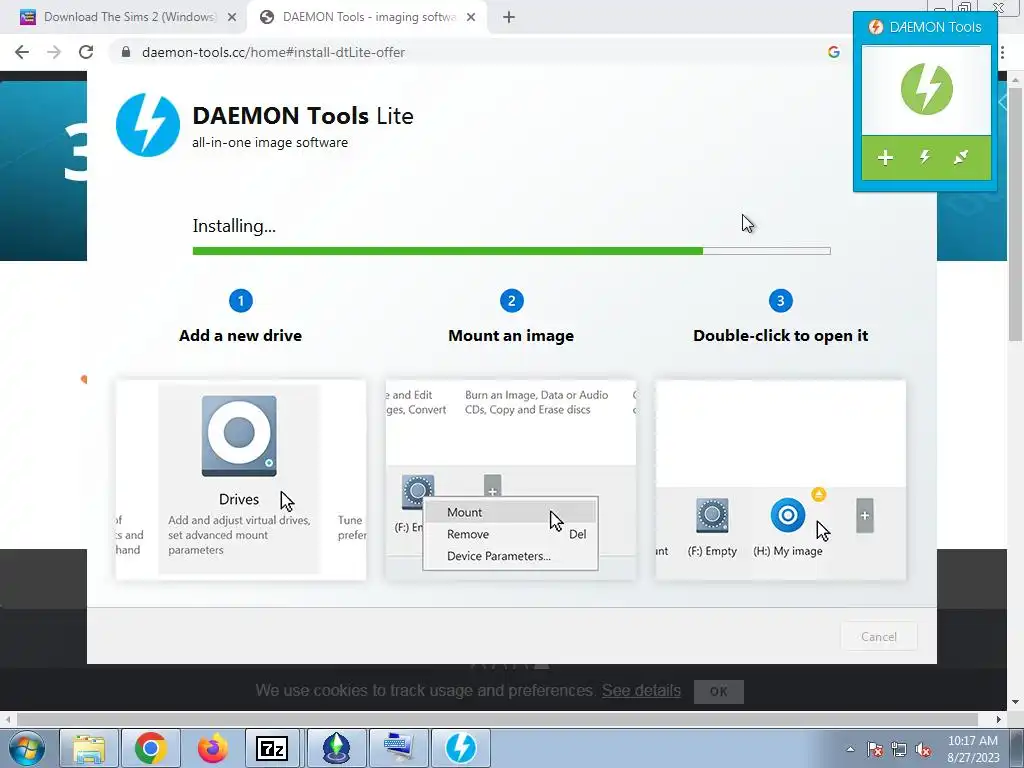Launch Firefox from the taskbar
Screen dimensions: 1024x768
click(x=212, y=748)
